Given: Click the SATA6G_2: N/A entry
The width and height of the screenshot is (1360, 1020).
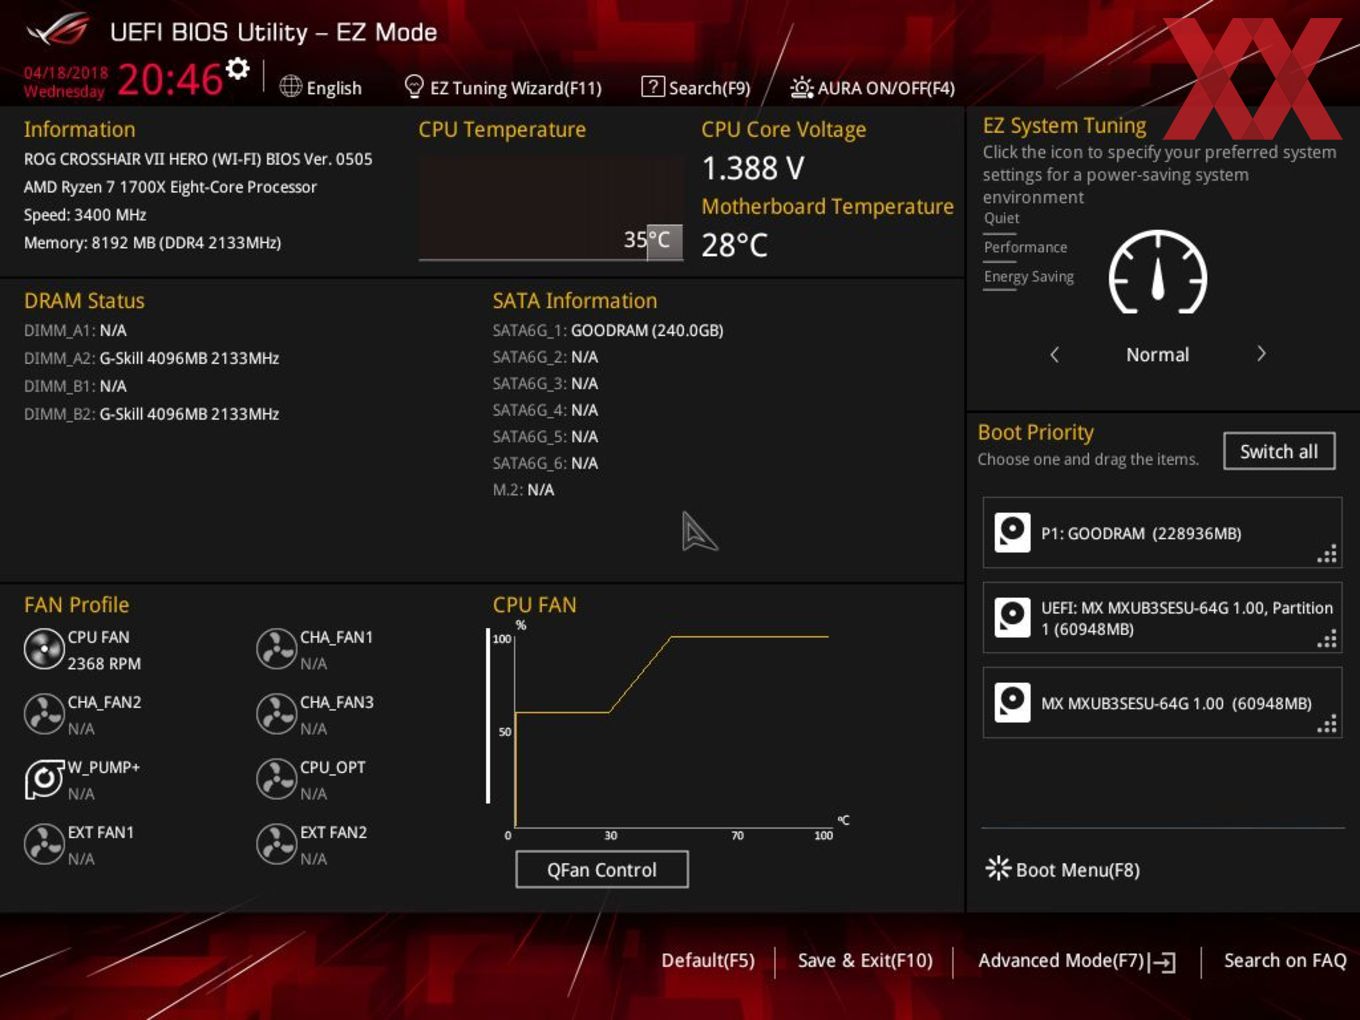Looking at the screenshot, I should (545, 357).
